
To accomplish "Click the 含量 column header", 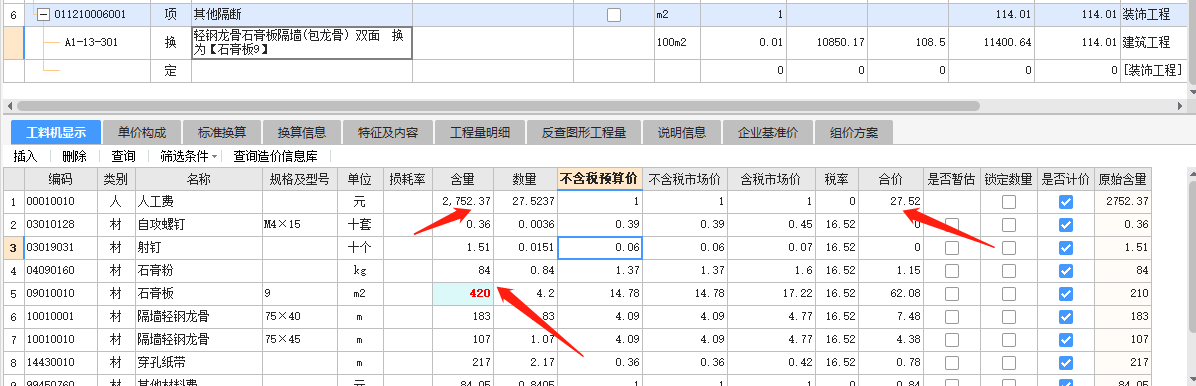I will click(462, 179).
